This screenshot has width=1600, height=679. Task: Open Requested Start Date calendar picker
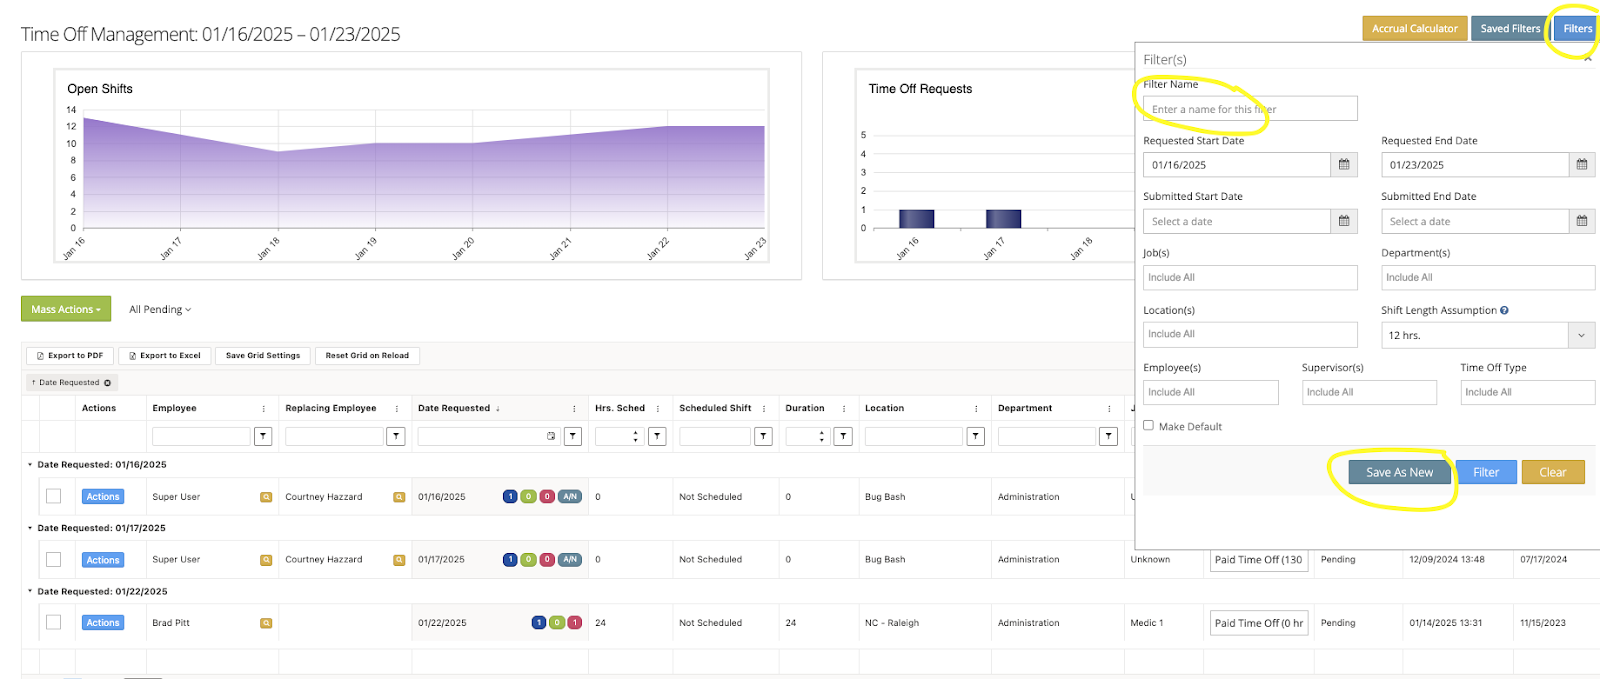pyautogui.click(x=1344, y=165)
